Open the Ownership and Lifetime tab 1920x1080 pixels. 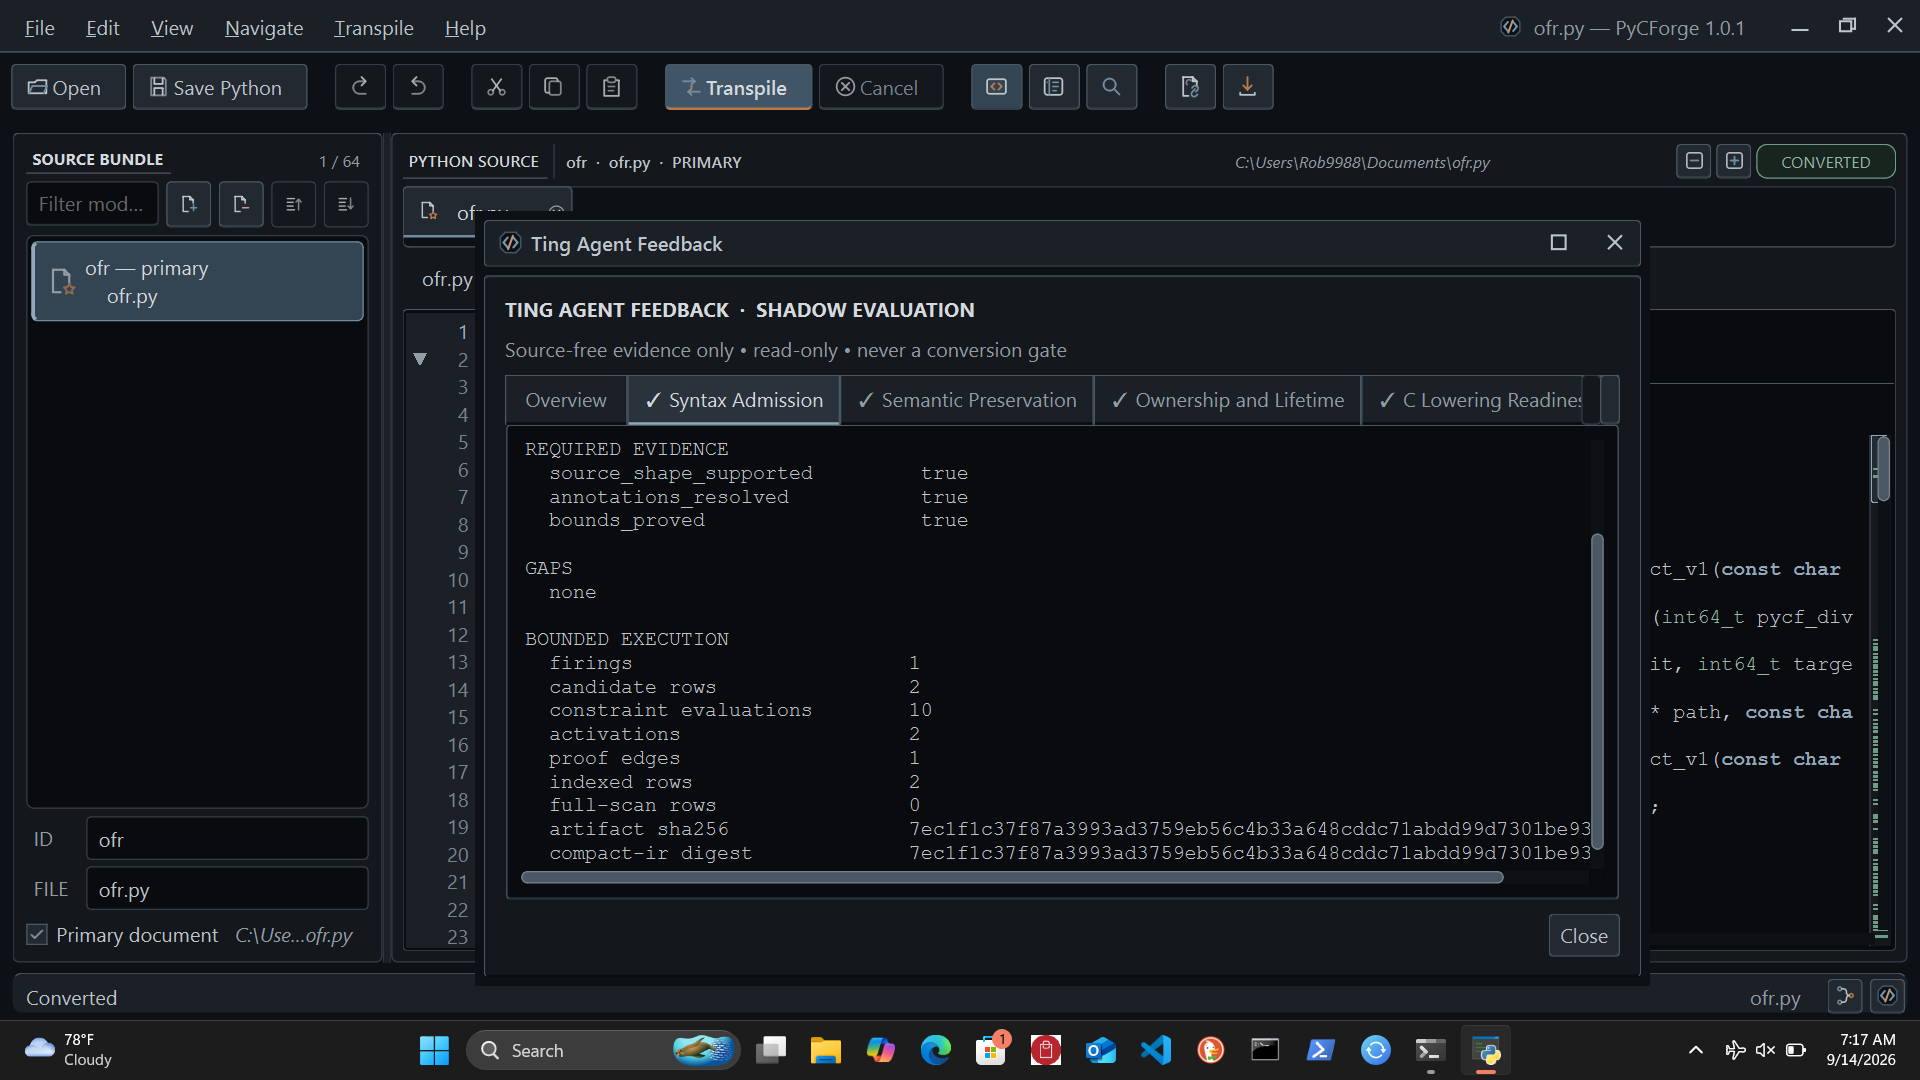coord(1228,400)
